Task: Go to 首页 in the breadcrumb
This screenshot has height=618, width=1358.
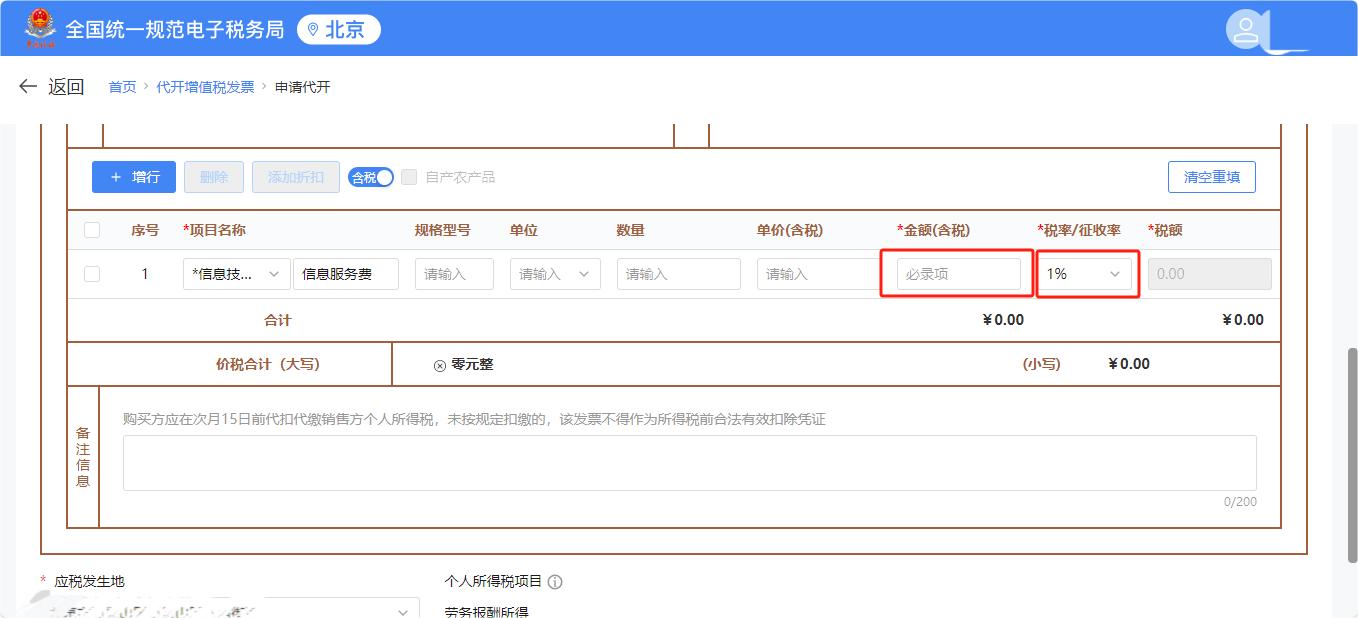Action: click(x=122, y=87)
